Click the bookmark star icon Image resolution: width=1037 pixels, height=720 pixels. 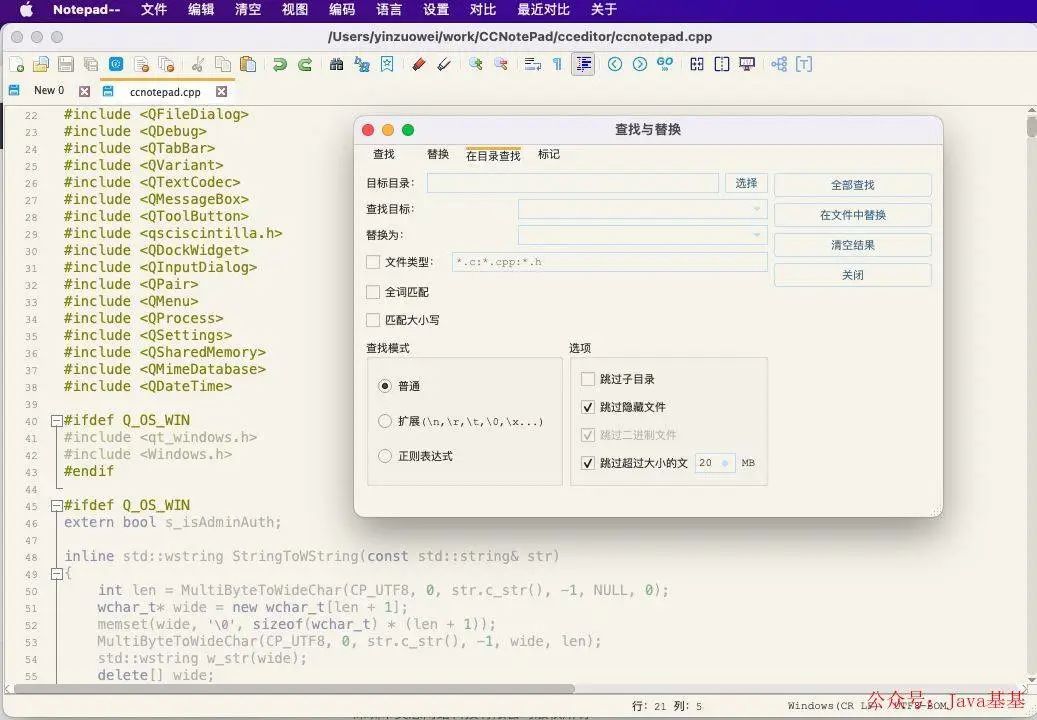pos(387,64)
